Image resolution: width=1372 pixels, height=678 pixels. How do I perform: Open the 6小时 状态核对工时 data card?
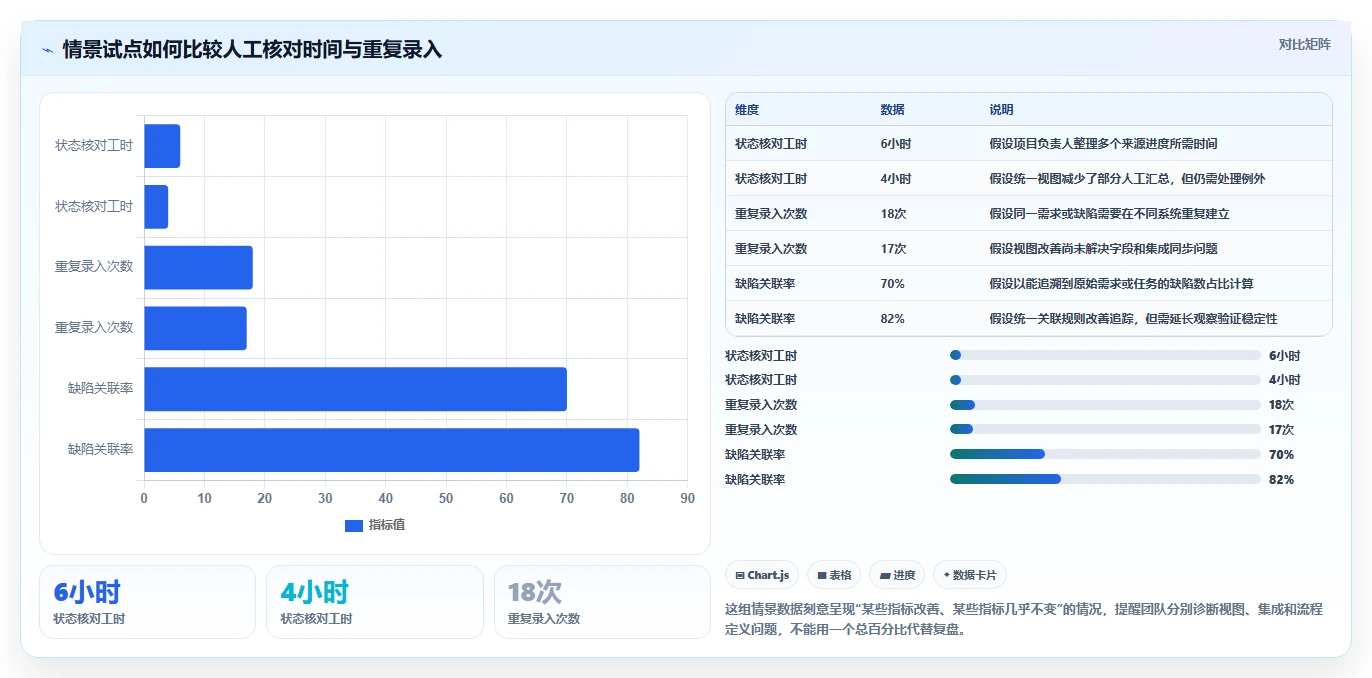[147, 602]
